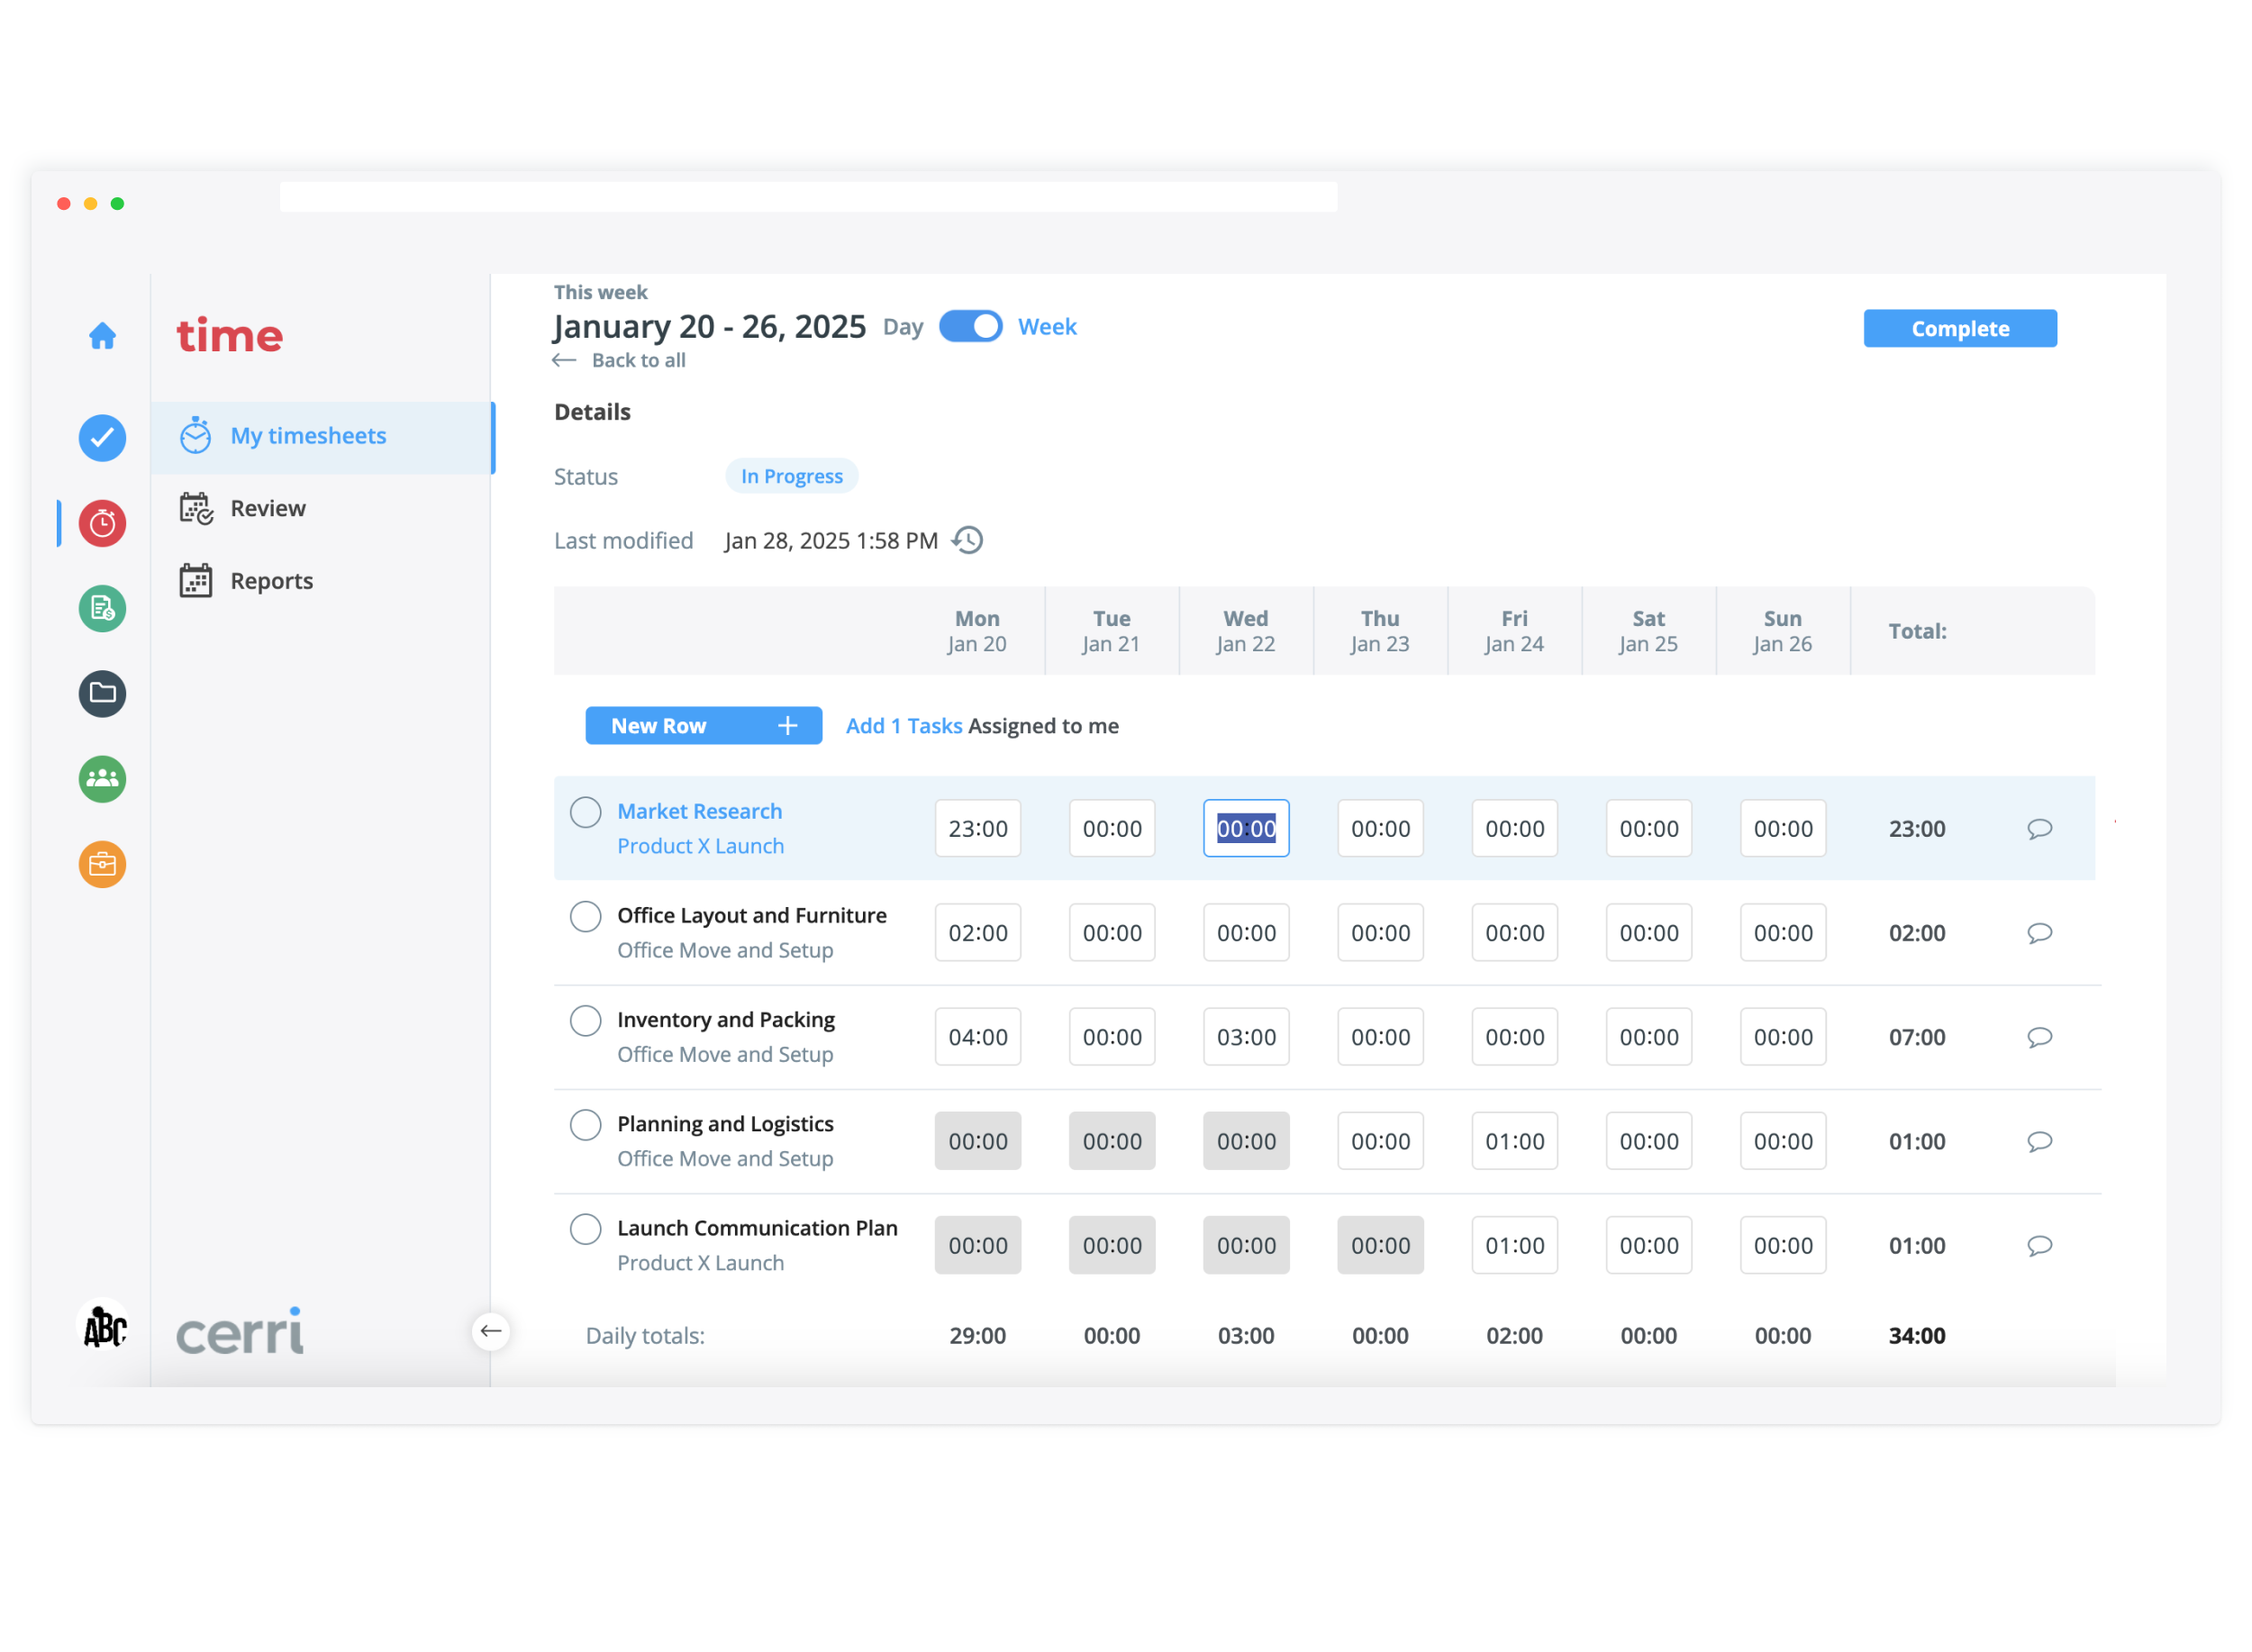
Task: Select the Office Layout and Furniture radio
Action: point(585,916)
